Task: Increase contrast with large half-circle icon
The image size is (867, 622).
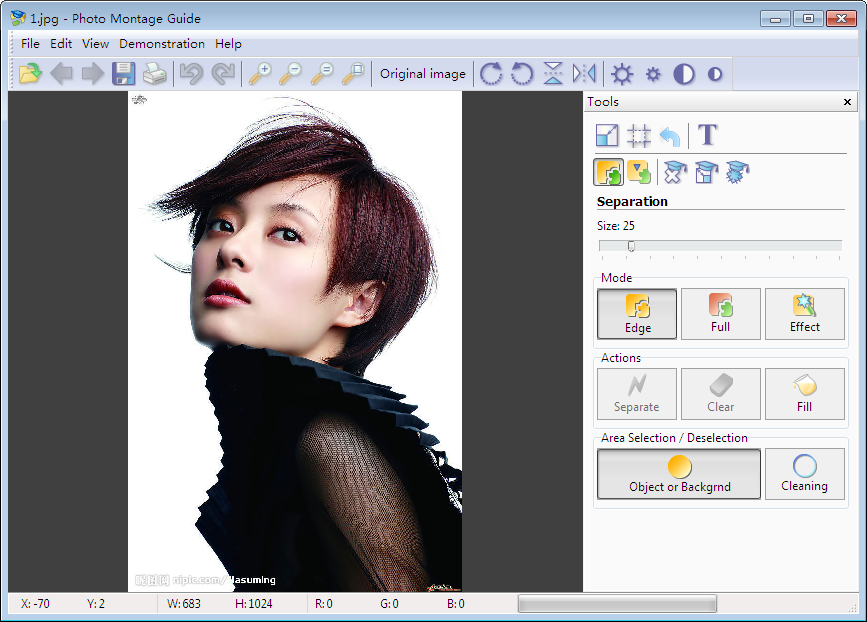Action: click(x=684, y=74)
